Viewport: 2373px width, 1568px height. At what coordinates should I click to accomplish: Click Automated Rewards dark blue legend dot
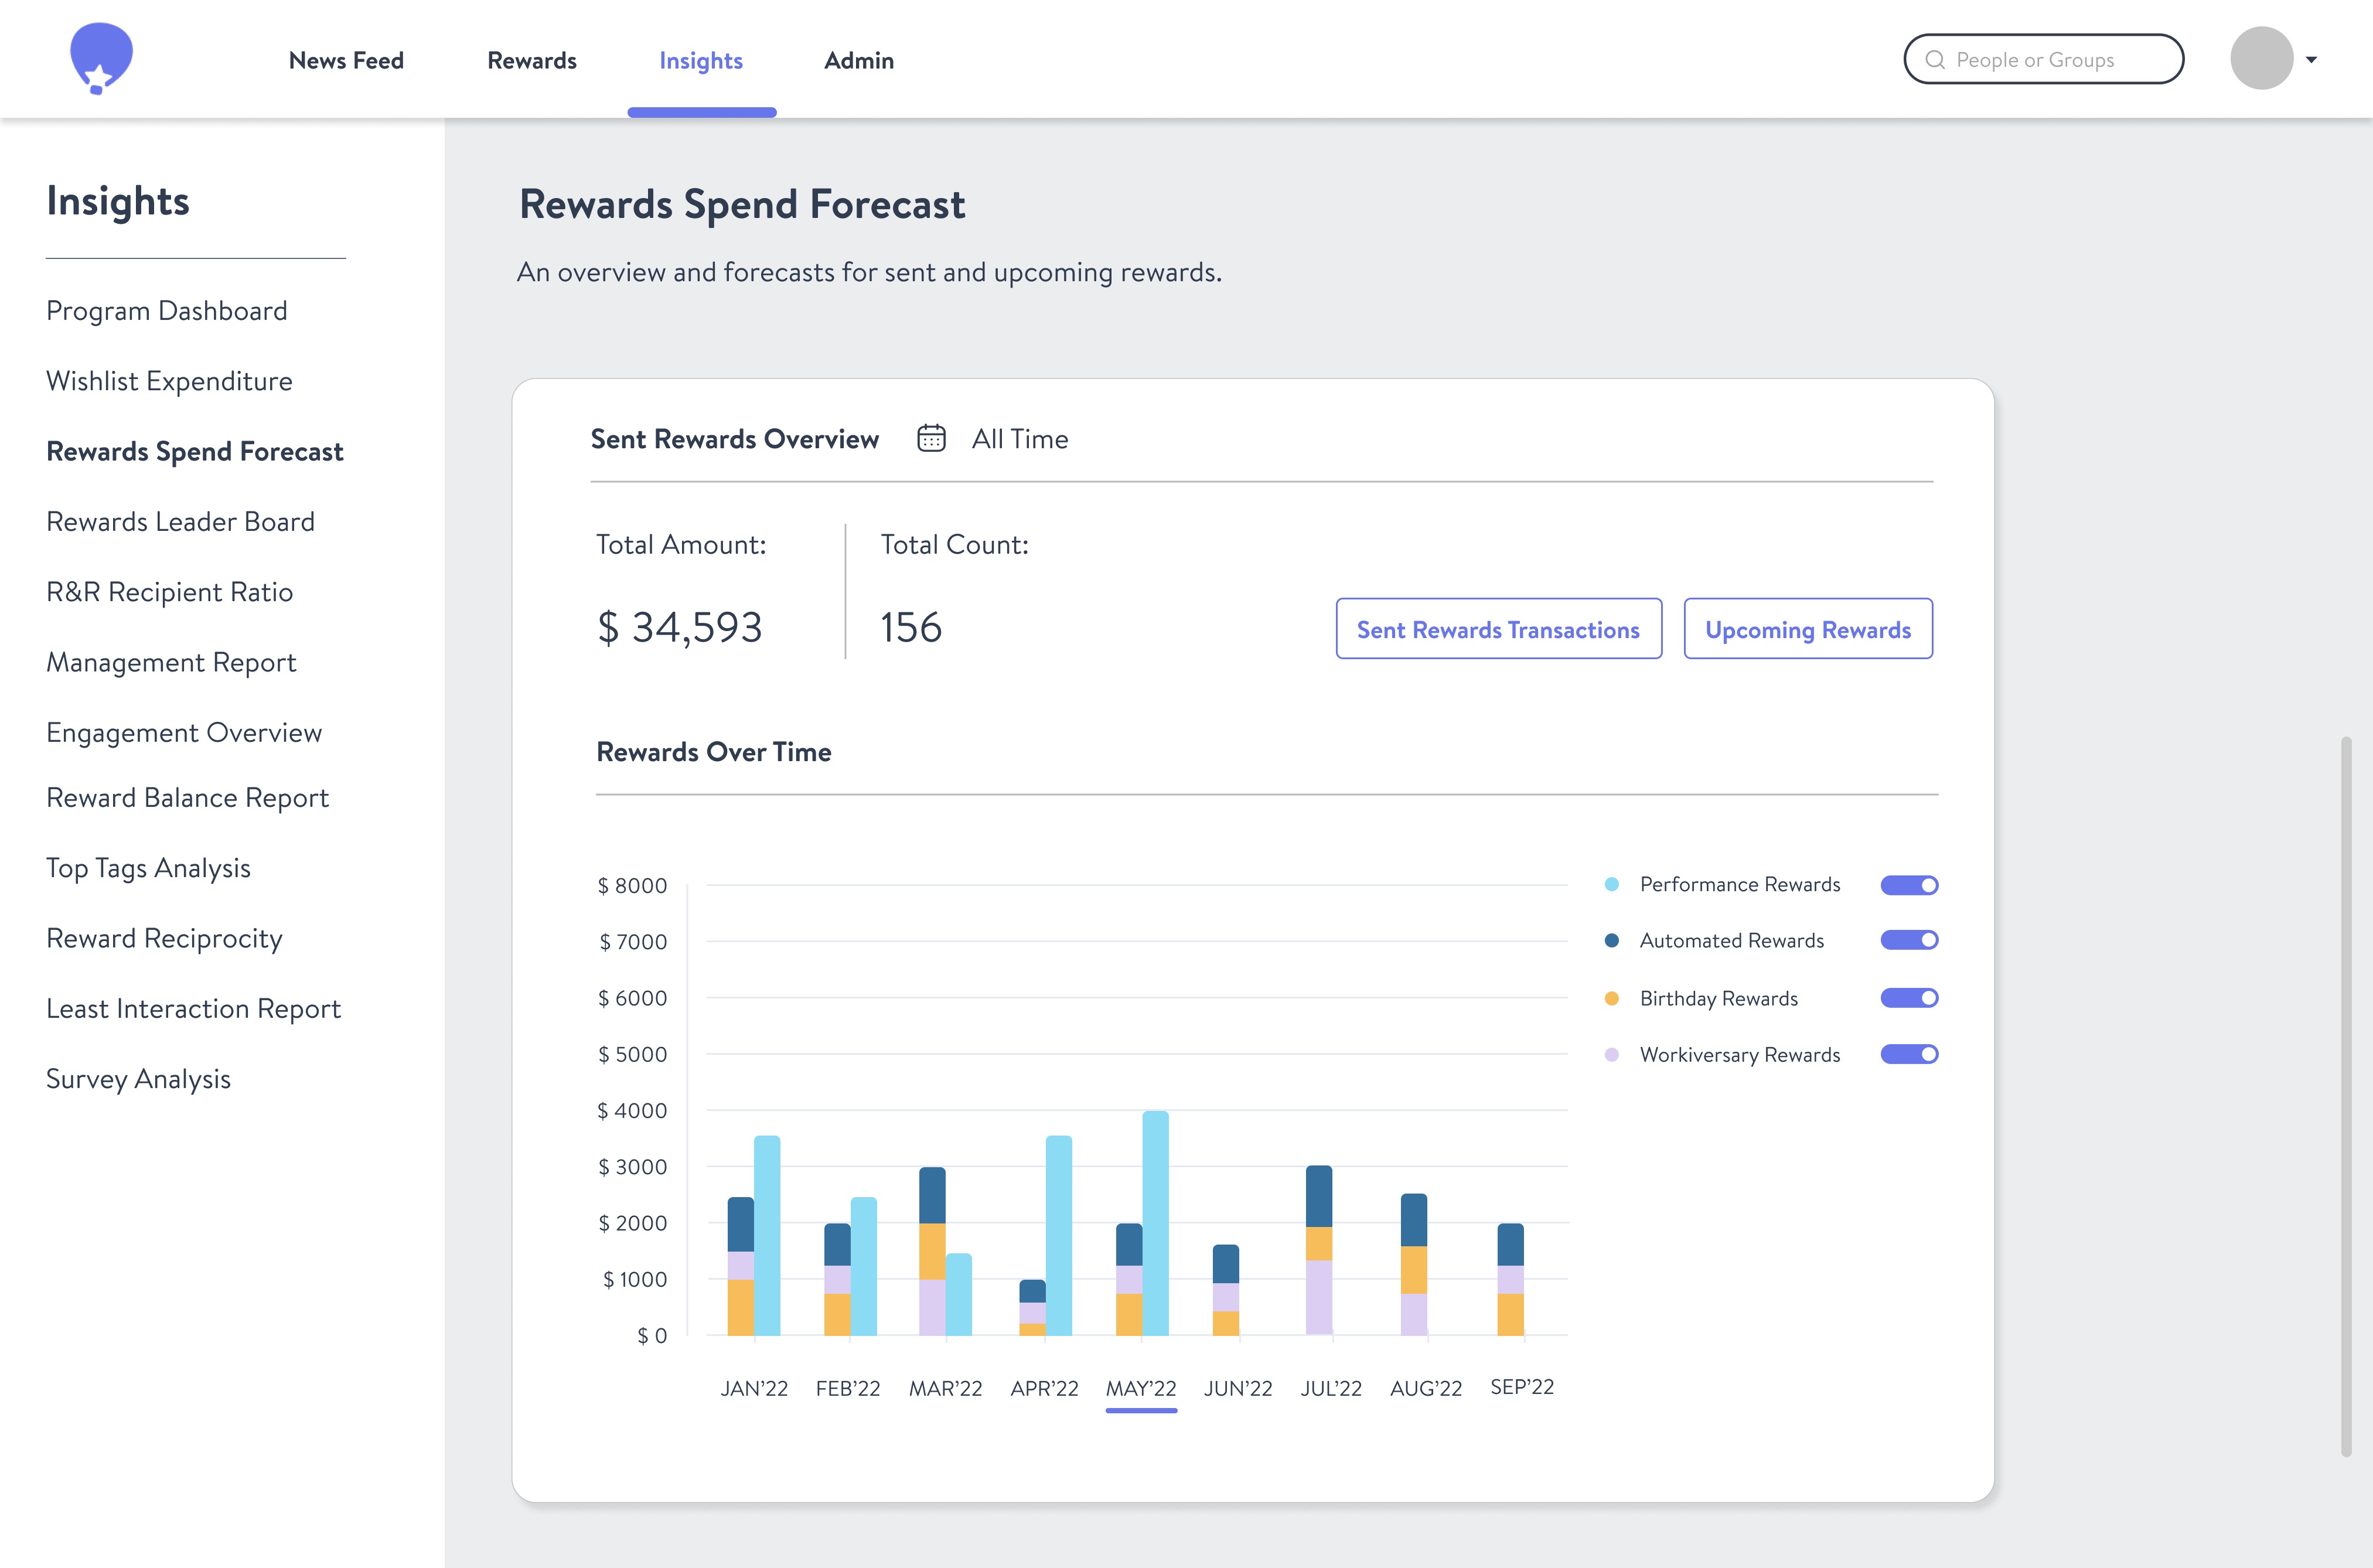click(x=1611, y=941)
